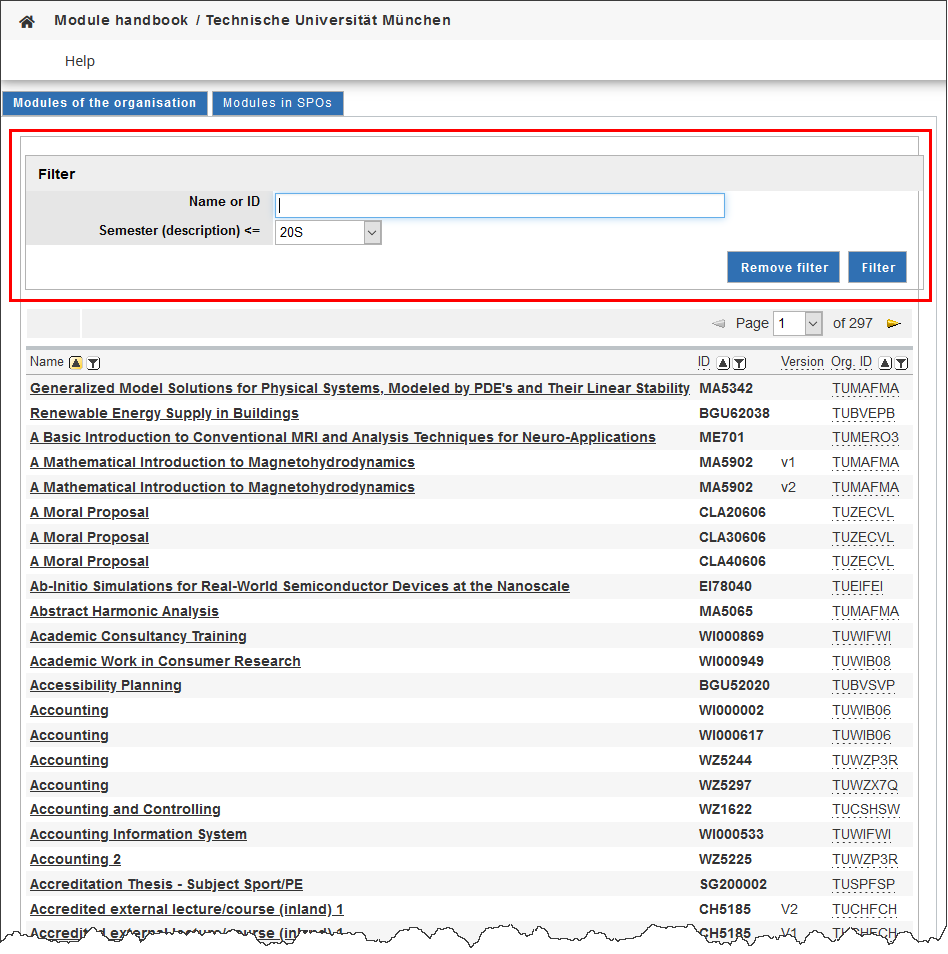Open the Org. ID column filter icon
Screen dimensions: 948x954
pos(901,363)
